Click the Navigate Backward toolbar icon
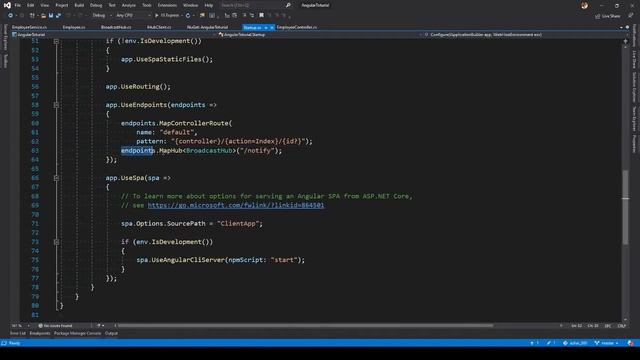 tap(11, 16)
